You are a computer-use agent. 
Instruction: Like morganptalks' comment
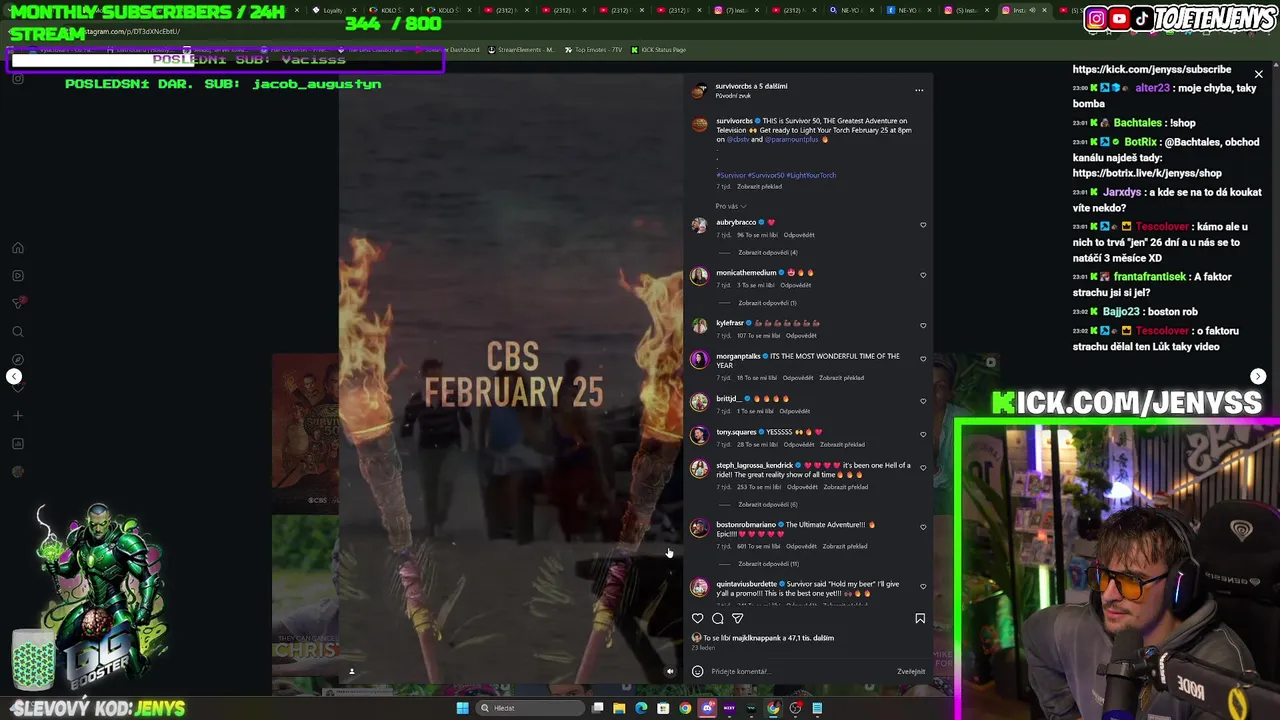pos(923,358)
